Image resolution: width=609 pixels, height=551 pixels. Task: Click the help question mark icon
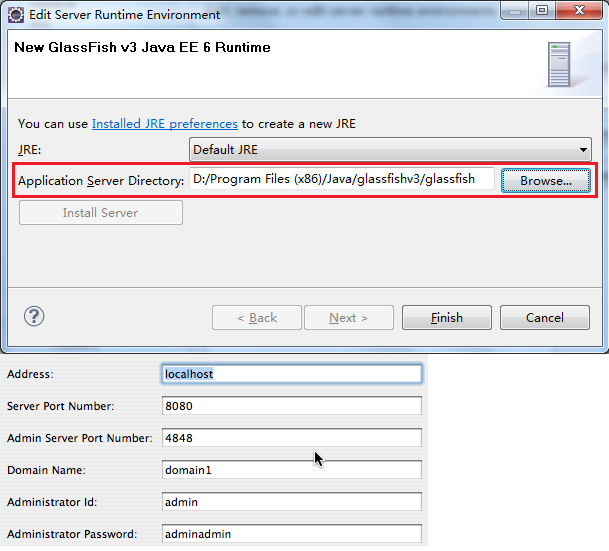(34, 316)
